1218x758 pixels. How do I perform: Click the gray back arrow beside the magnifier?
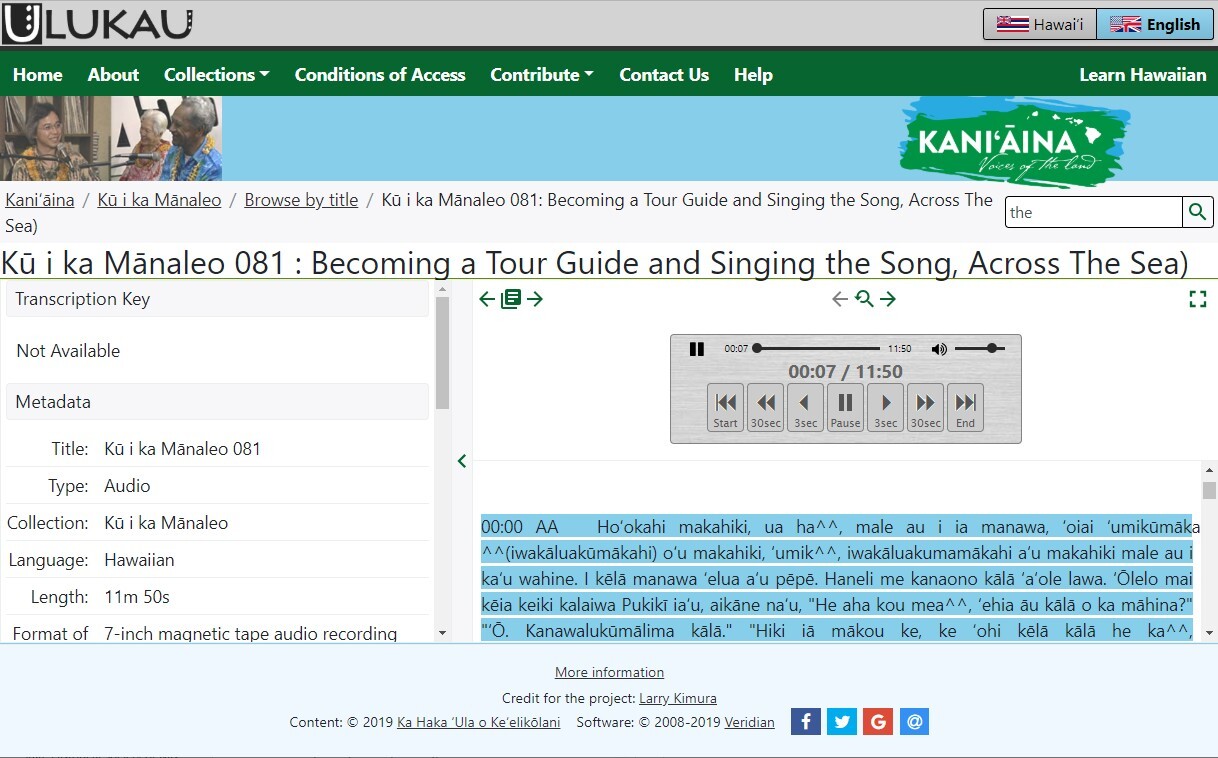coord(841,298)
